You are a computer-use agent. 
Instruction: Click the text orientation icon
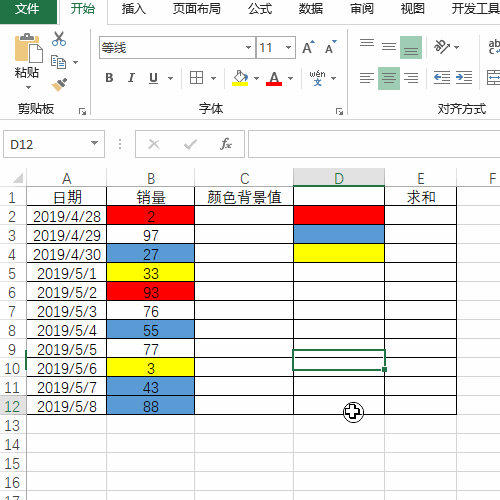[x=442, y=47]
